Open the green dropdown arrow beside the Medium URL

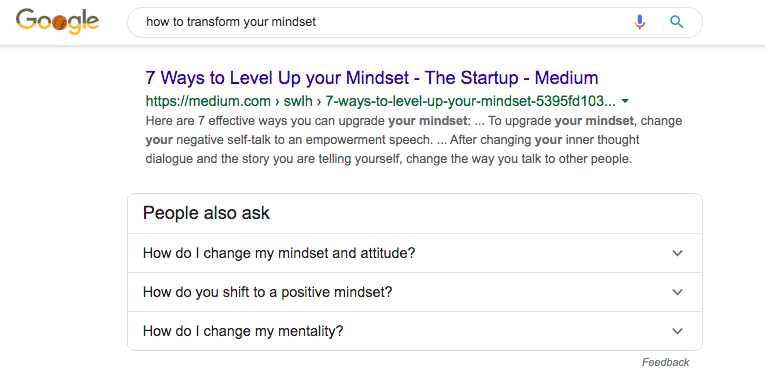click(x=625, y=101)
